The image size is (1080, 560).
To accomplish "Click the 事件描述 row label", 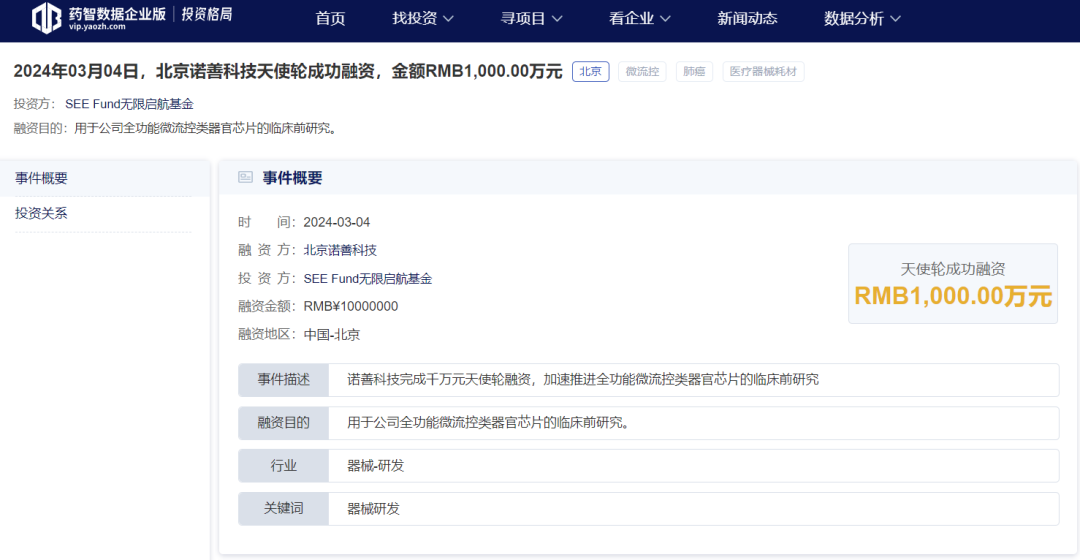I will (x=284, y=380).
